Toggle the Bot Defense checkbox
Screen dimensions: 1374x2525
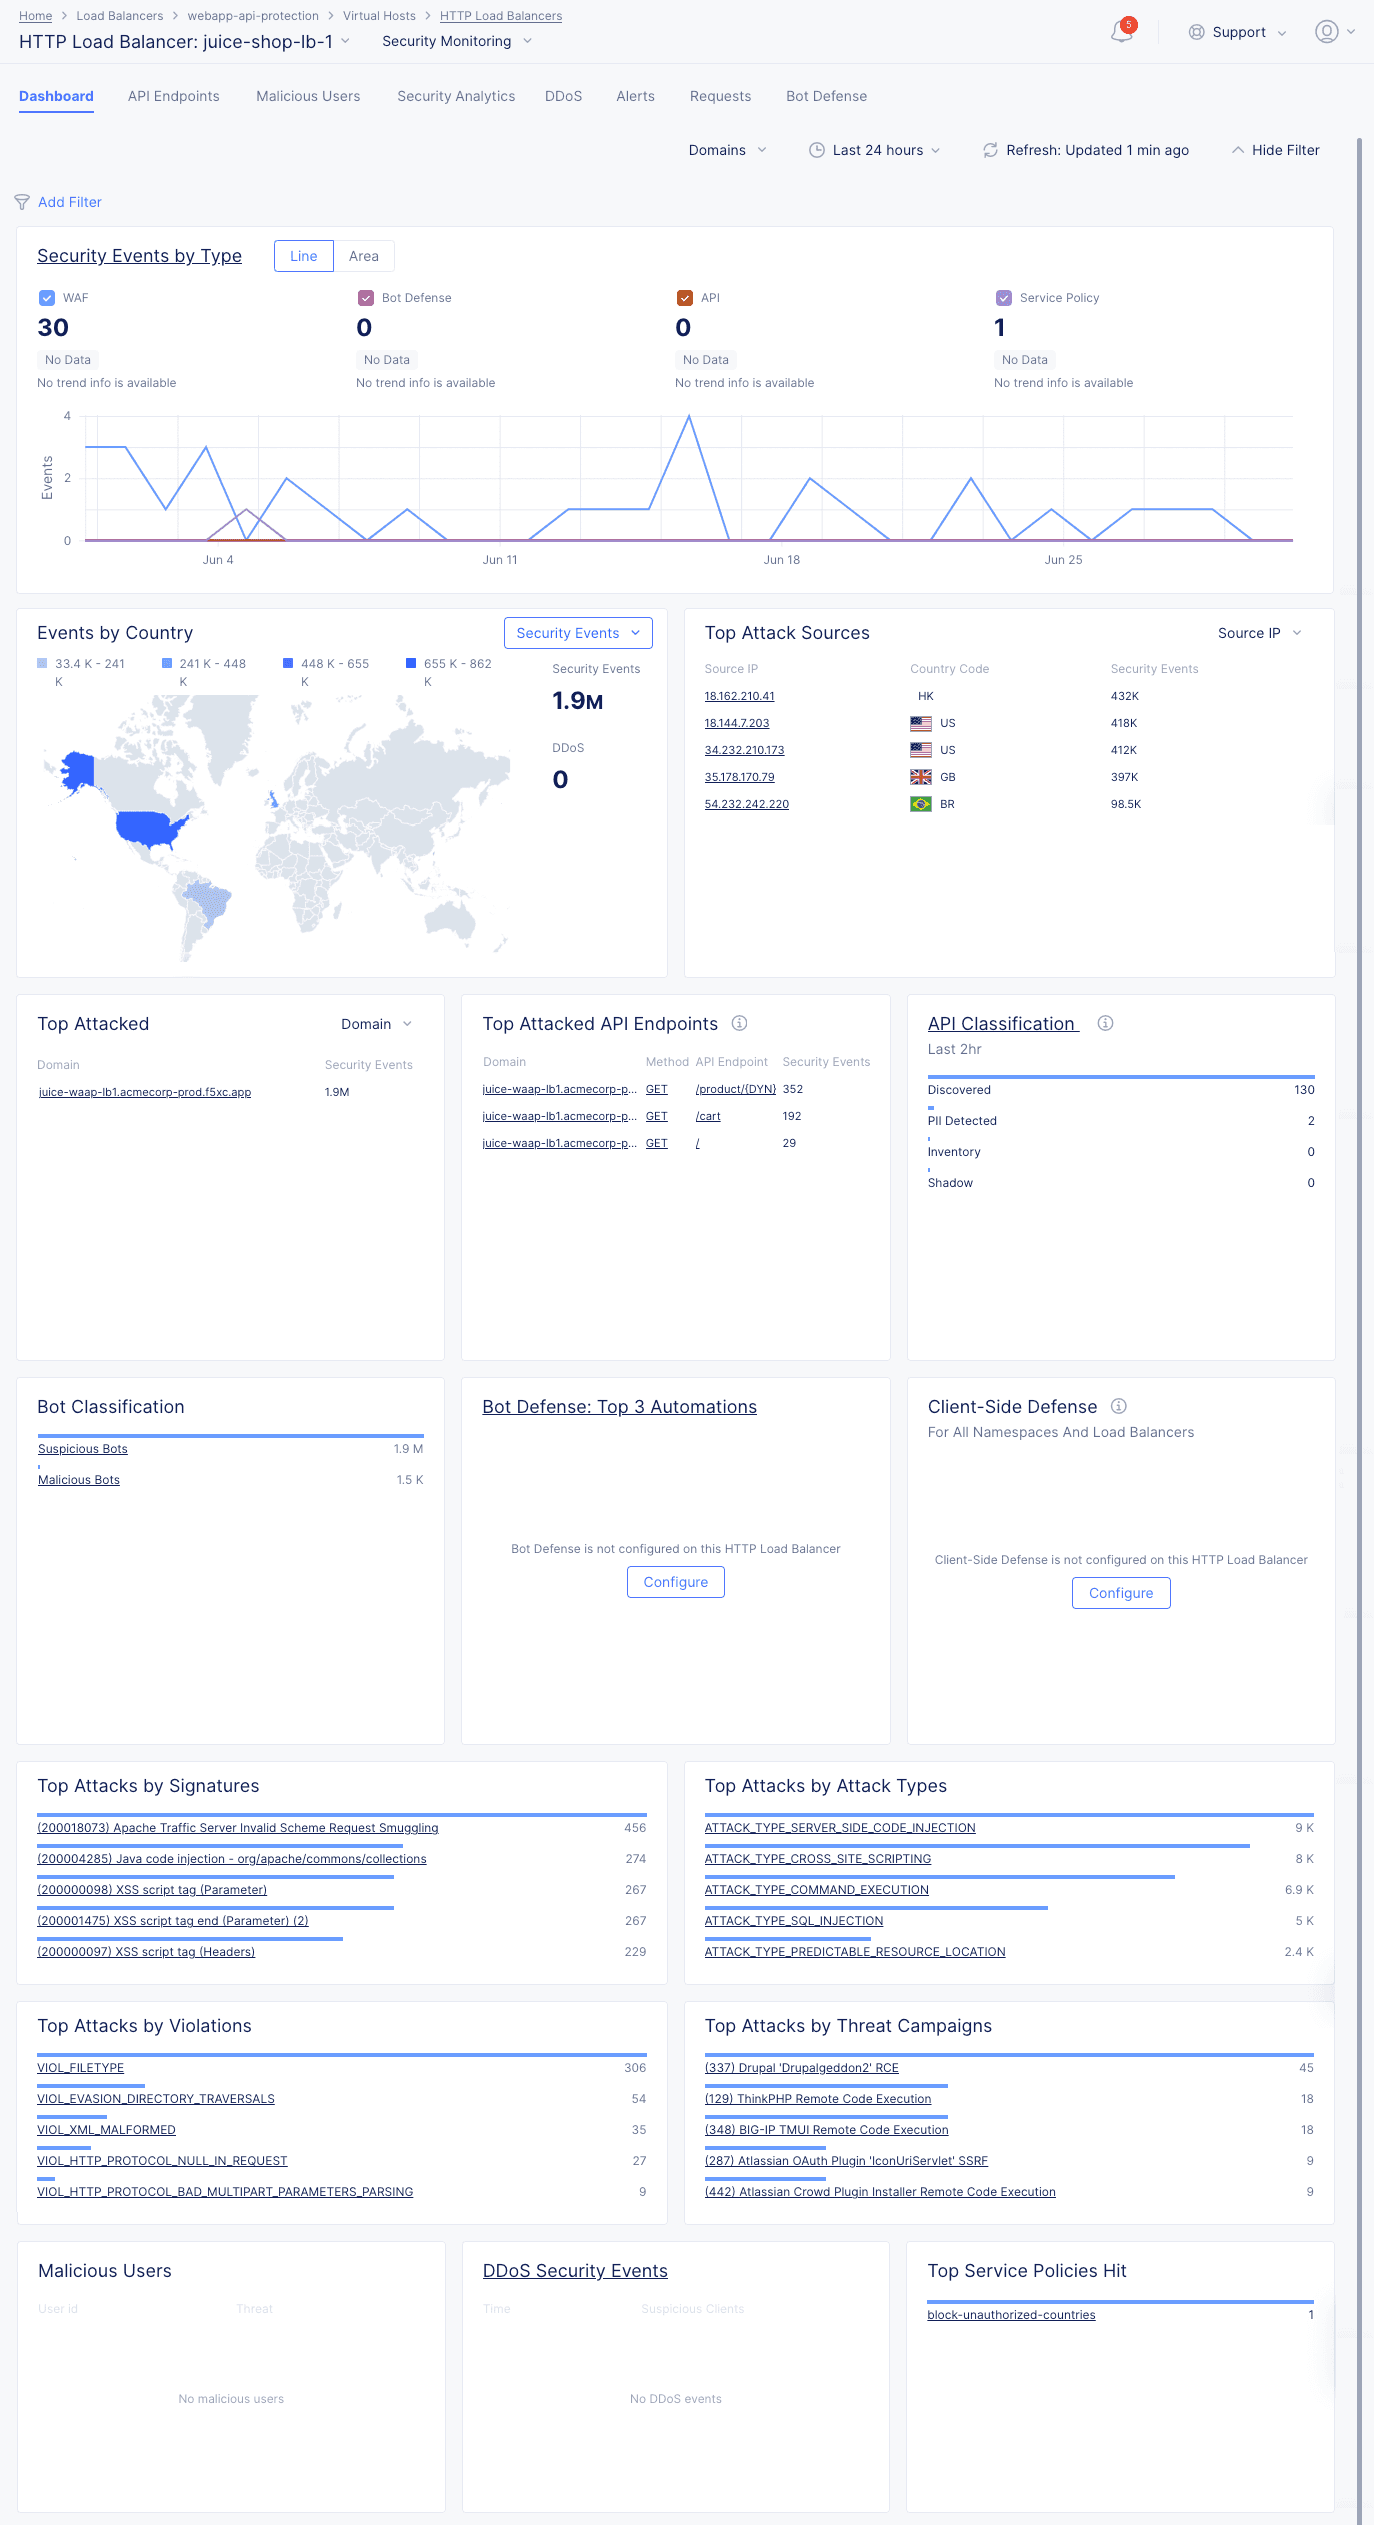[x=365, y=298]
